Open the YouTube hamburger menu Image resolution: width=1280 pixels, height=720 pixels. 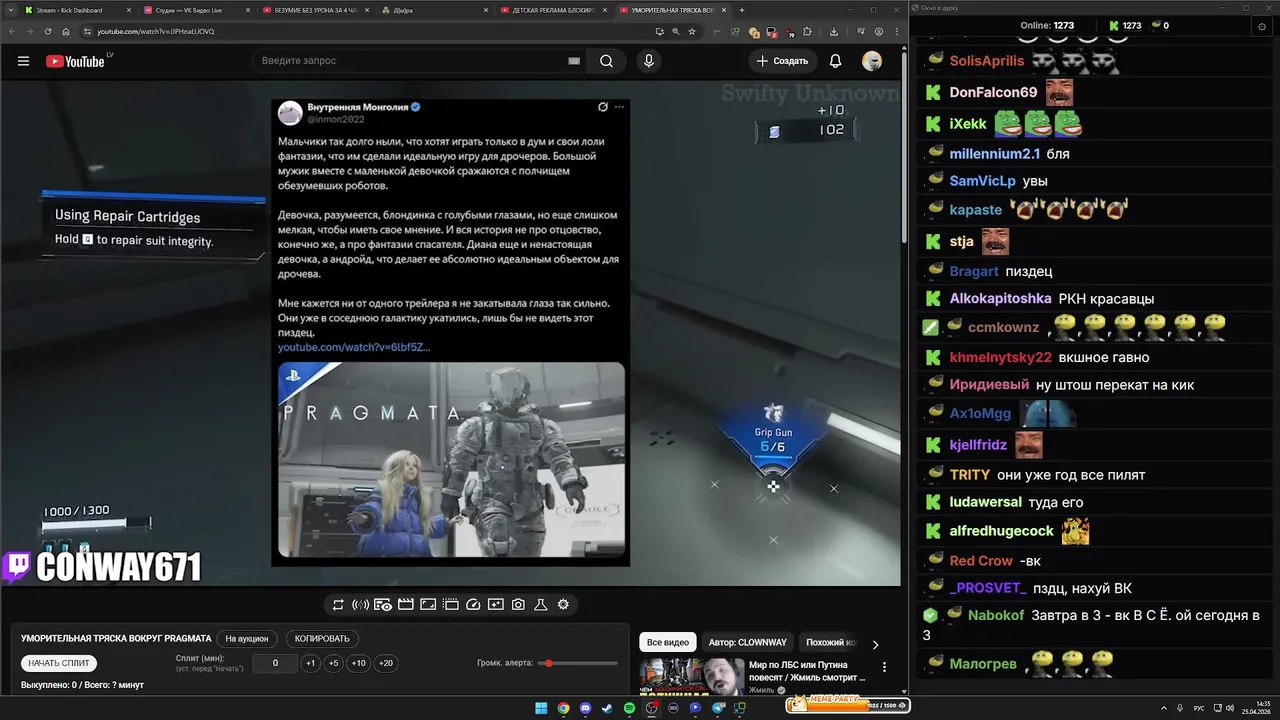[x=23, y=61]
